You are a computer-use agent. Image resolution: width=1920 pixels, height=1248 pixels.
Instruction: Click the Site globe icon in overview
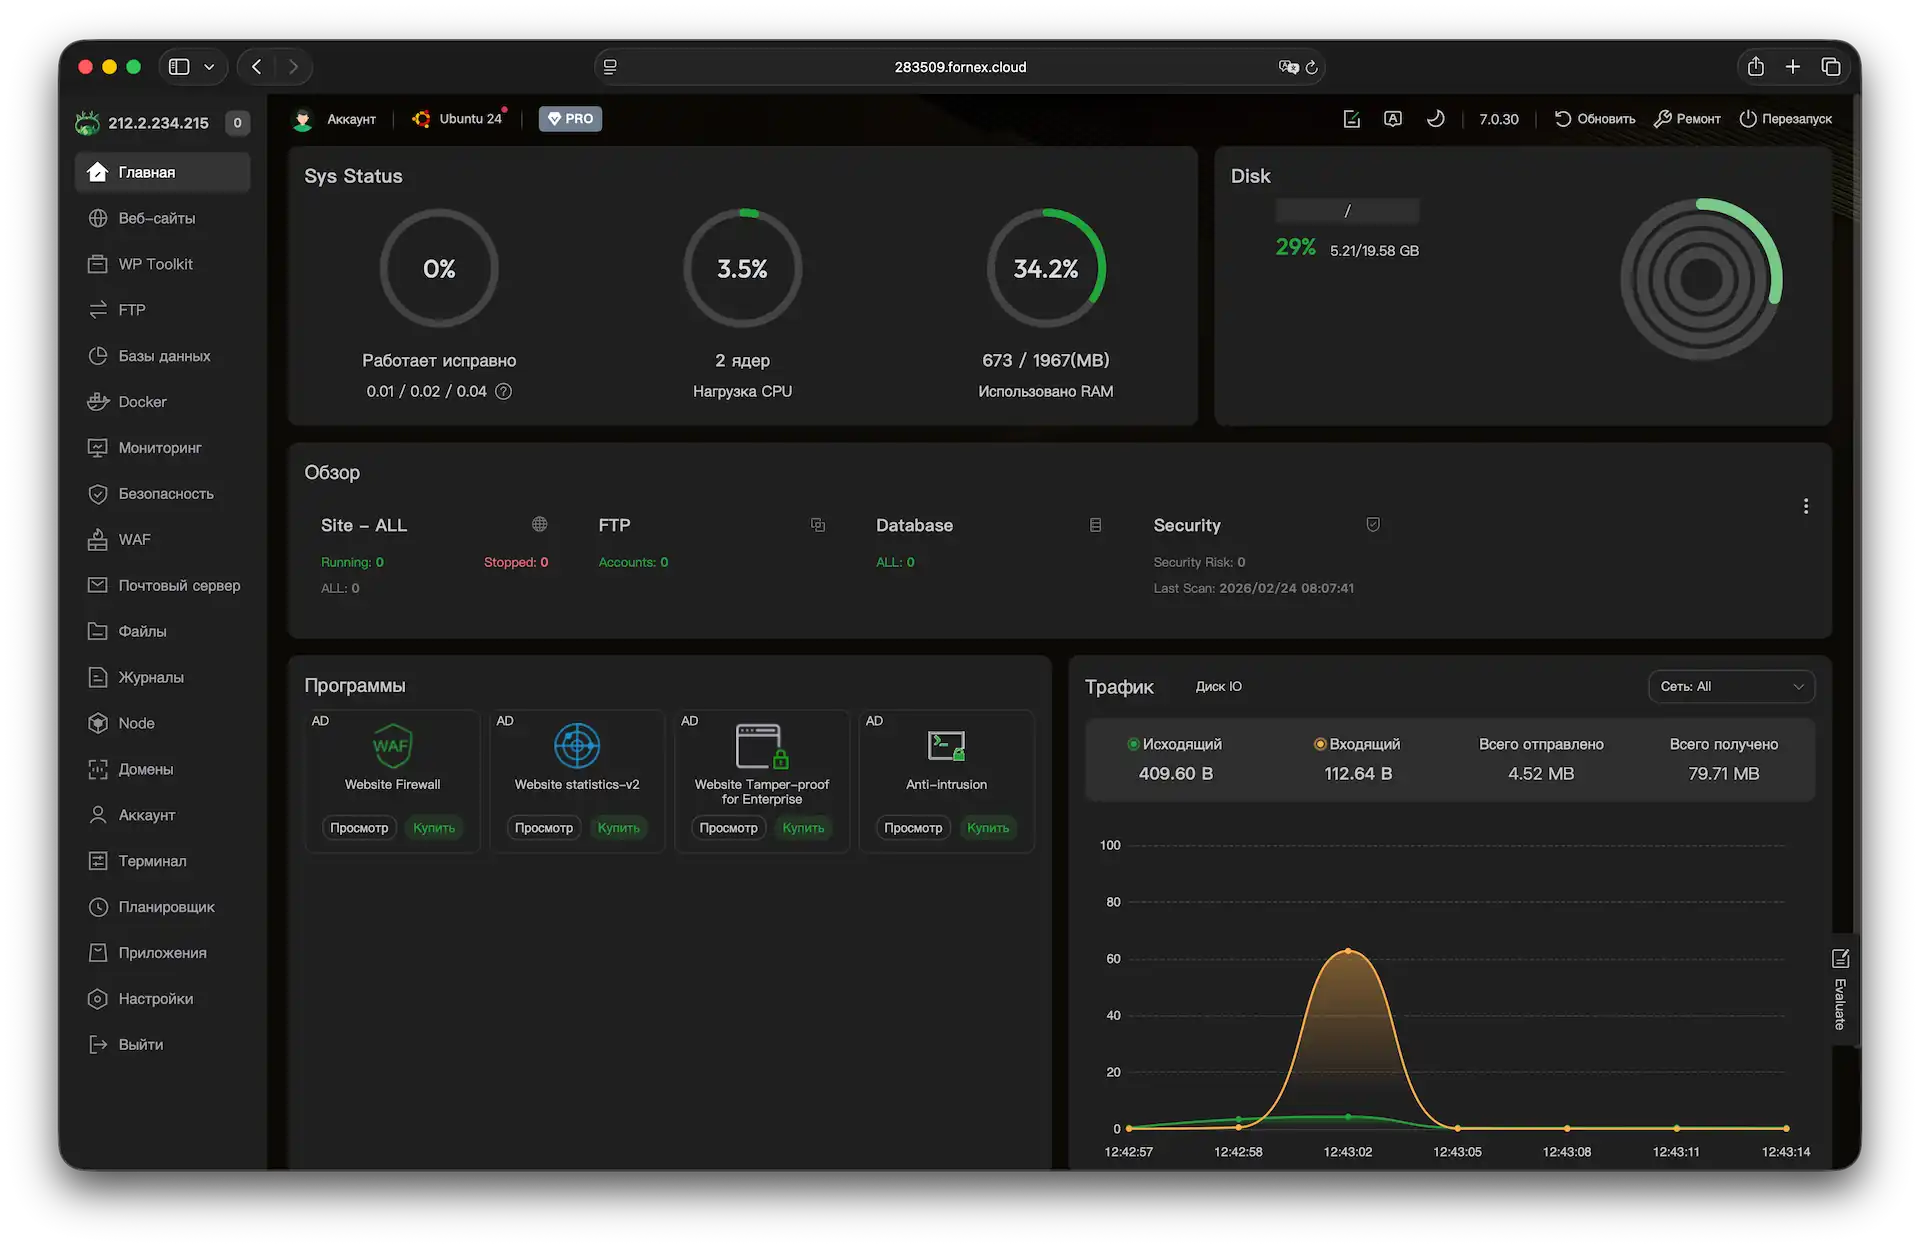pos(539,525)
